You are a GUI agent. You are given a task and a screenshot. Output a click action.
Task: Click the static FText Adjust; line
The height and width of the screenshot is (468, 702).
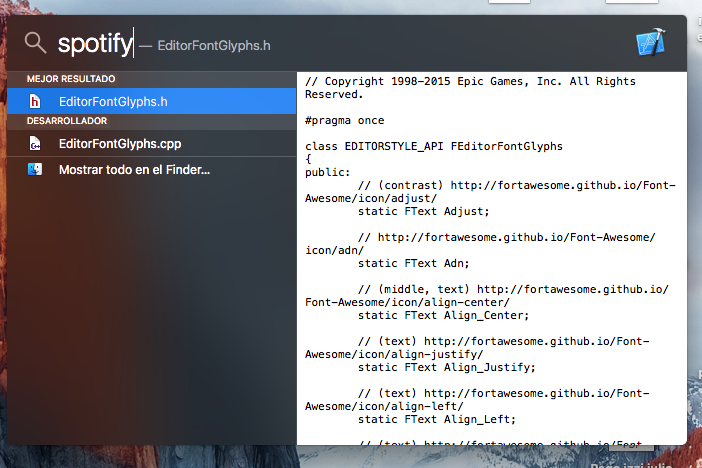pos(423,211)
